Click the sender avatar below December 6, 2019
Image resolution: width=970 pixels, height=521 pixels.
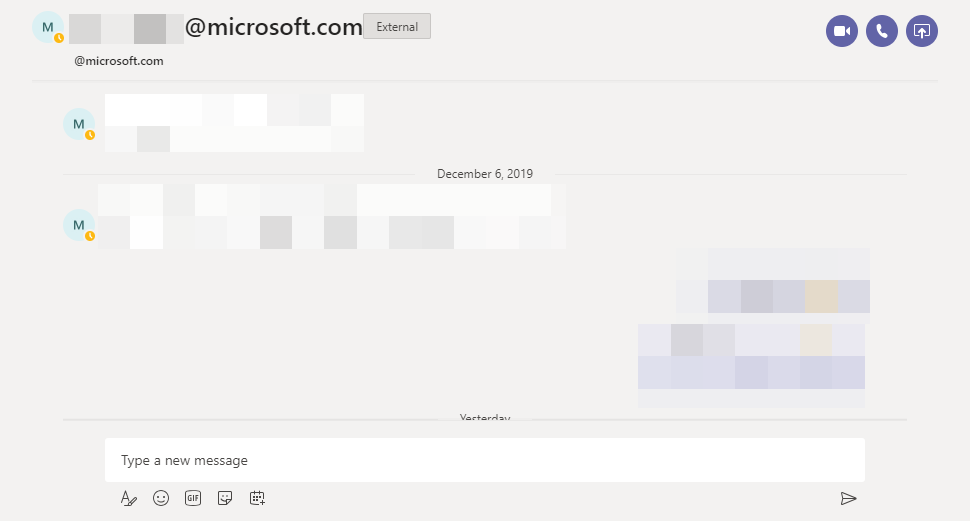[79, 225]
